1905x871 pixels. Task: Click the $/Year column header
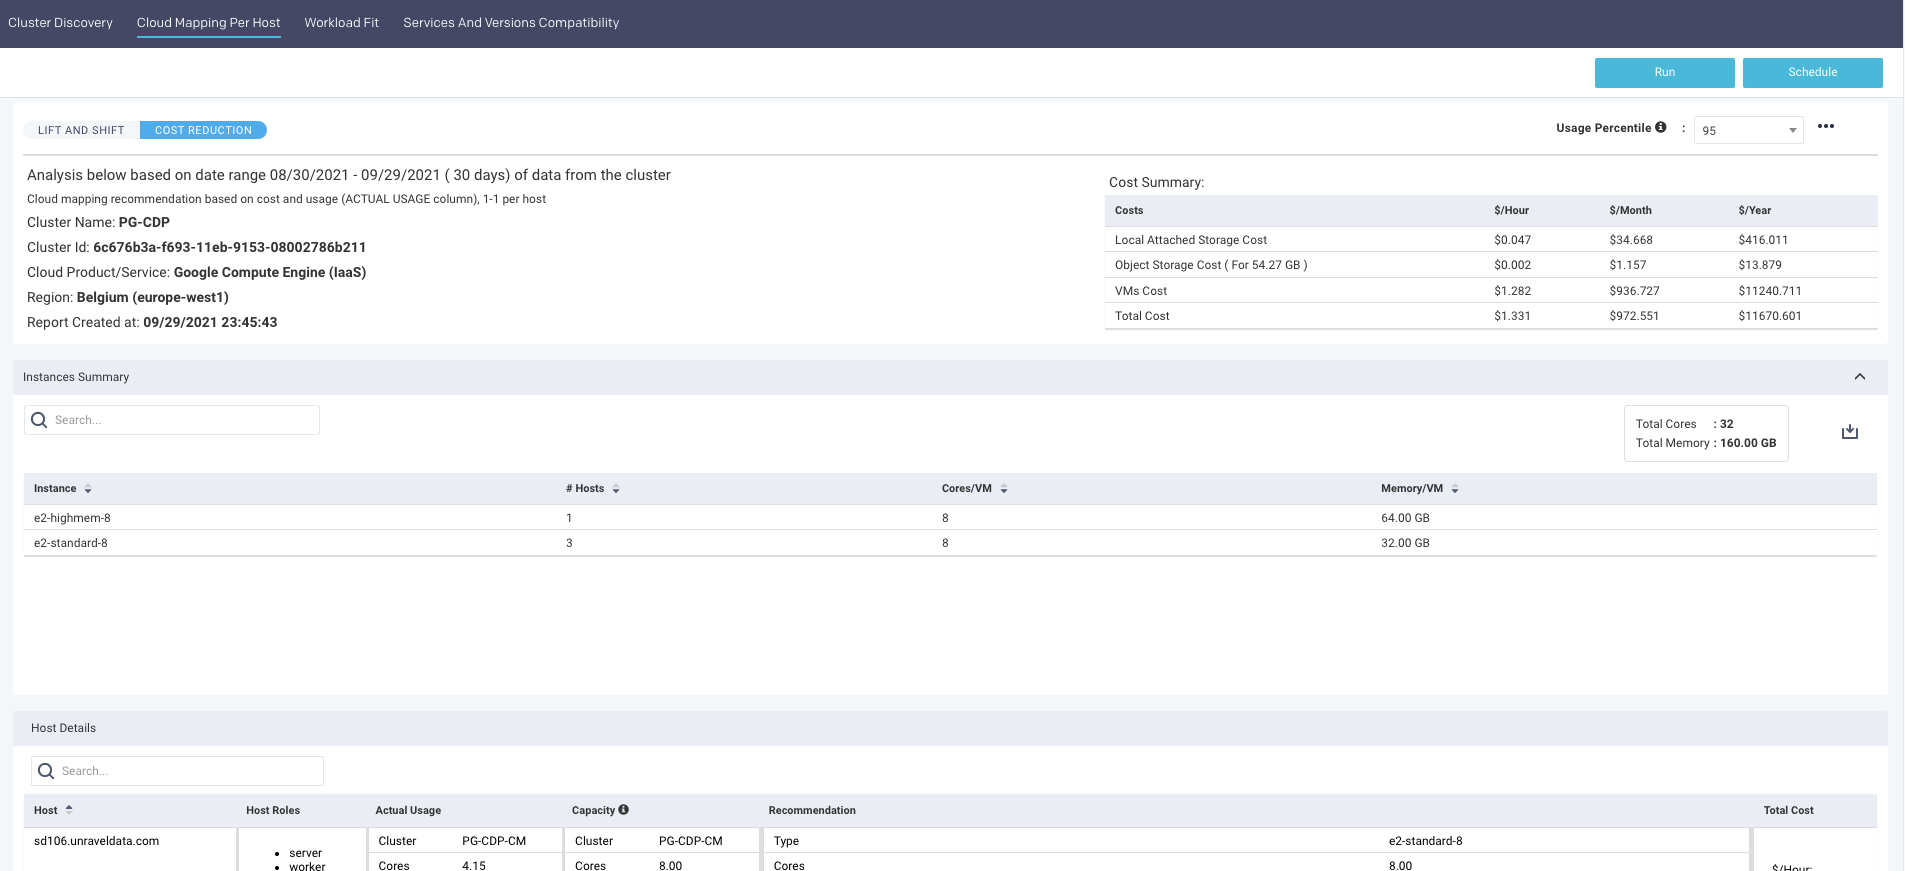pos(1754,210)
